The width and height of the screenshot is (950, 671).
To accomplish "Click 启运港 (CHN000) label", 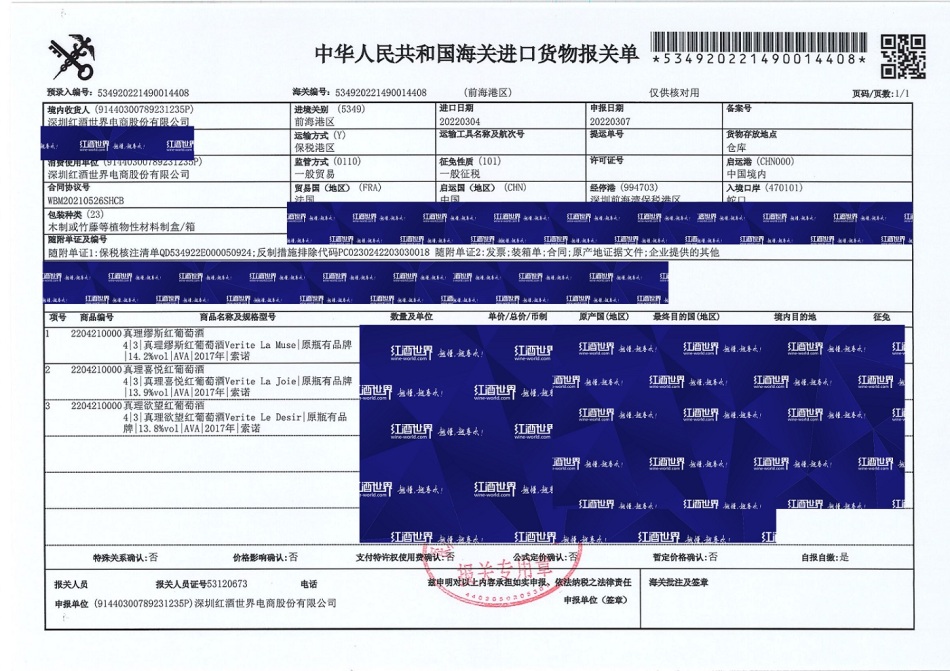I will [760, 162].
